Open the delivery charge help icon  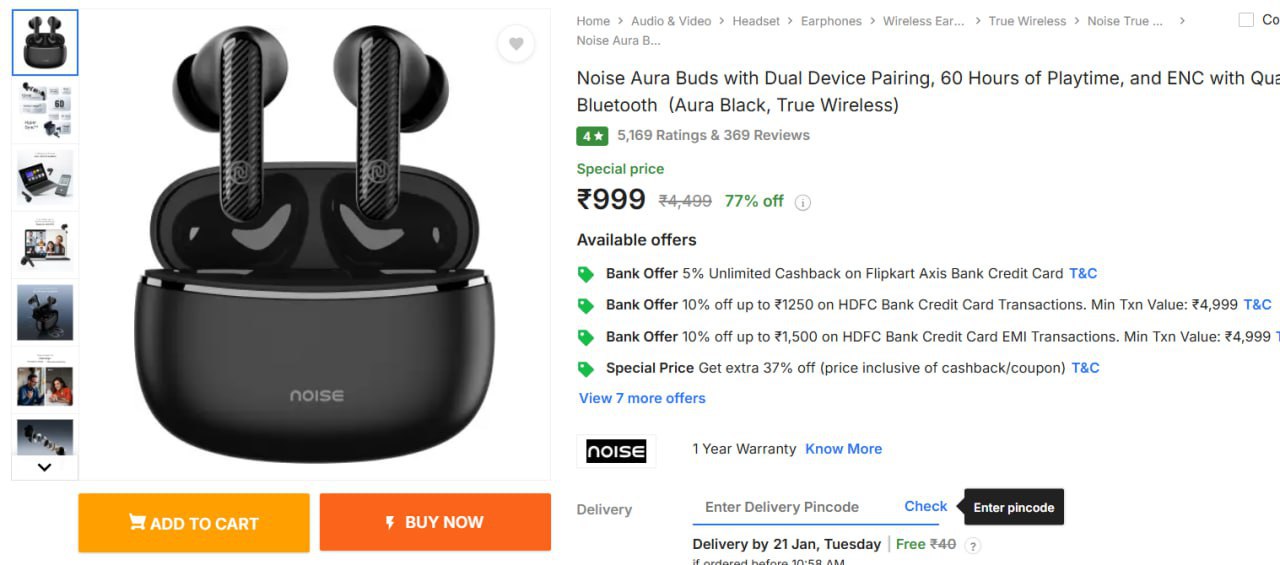972,545
